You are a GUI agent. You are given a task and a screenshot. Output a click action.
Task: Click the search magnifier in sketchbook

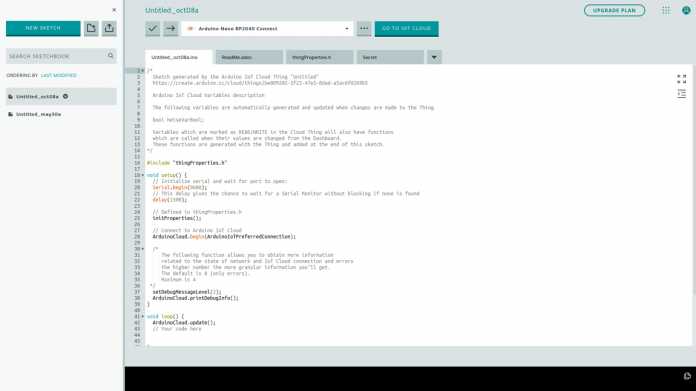click(x=111, y=56)
